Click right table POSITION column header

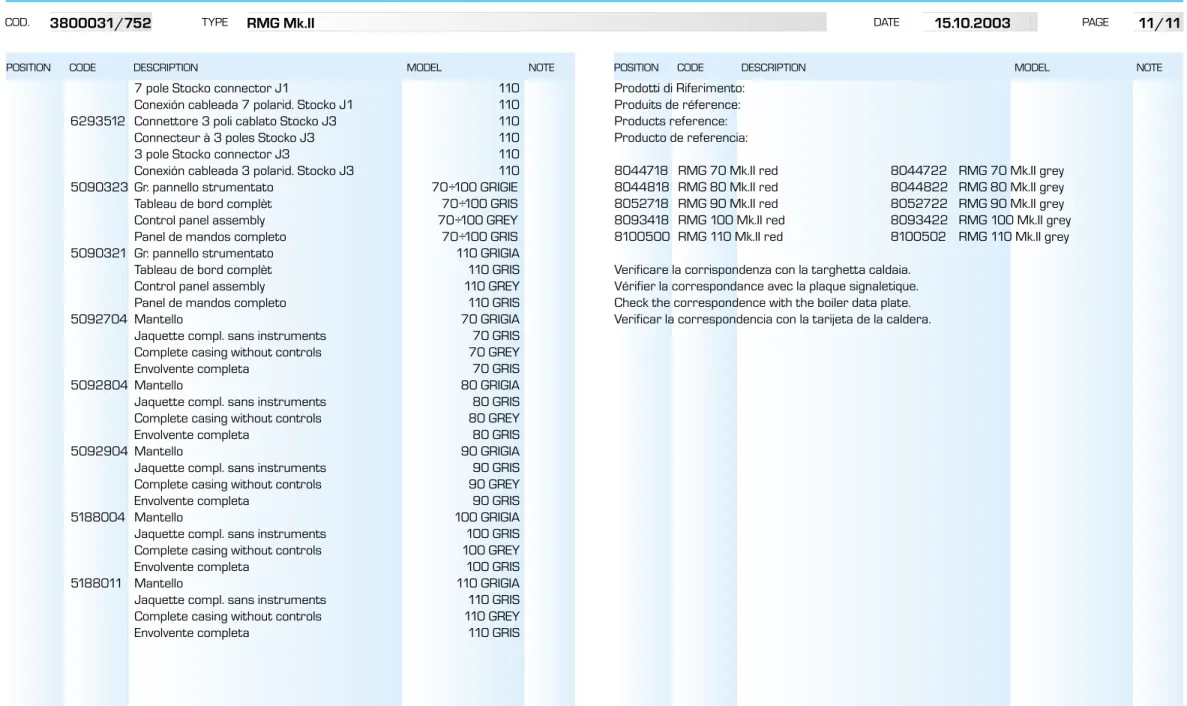[636, 67]
